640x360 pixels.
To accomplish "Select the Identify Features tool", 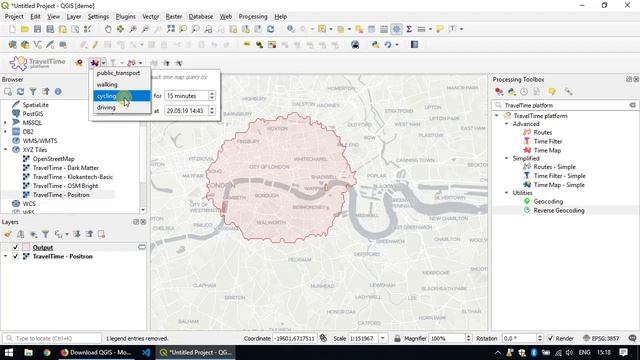I will (x=290, y=29).
